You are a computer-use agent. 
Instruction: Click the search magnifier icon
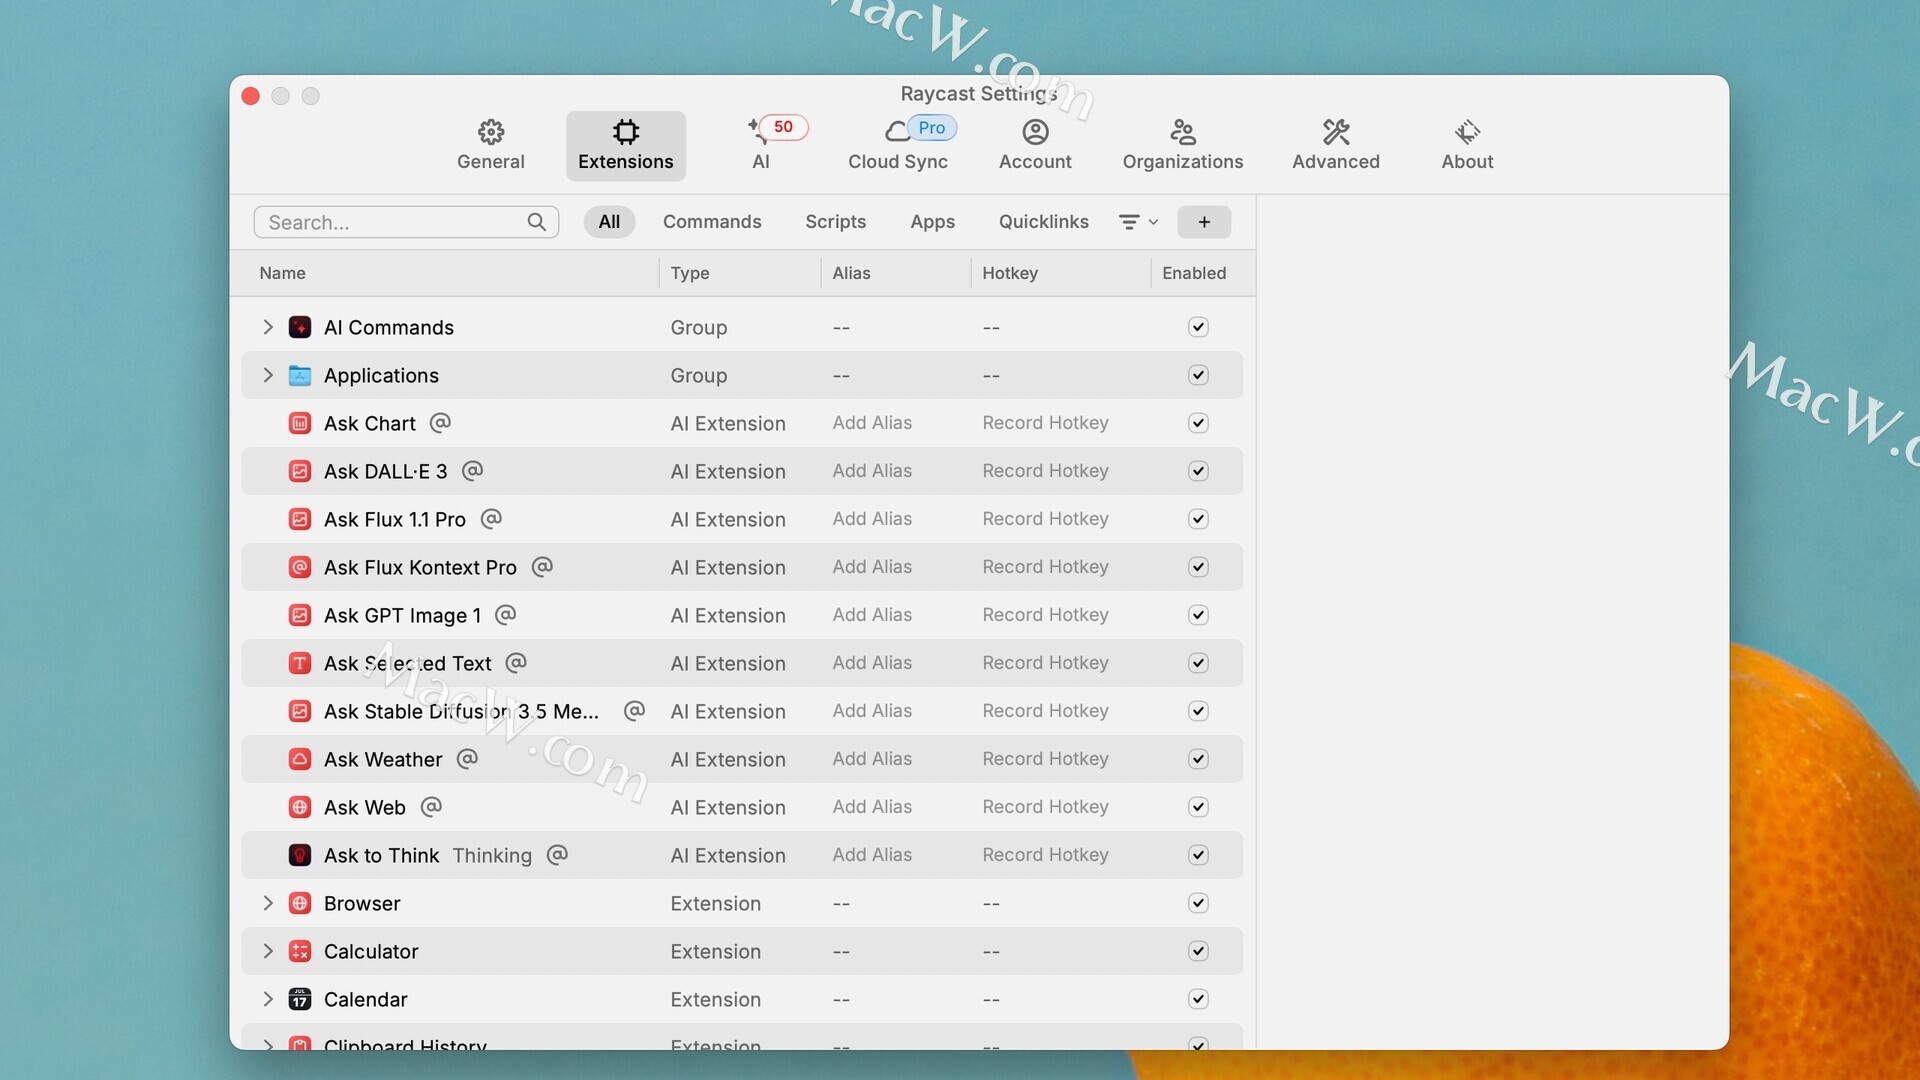[537, 222]
